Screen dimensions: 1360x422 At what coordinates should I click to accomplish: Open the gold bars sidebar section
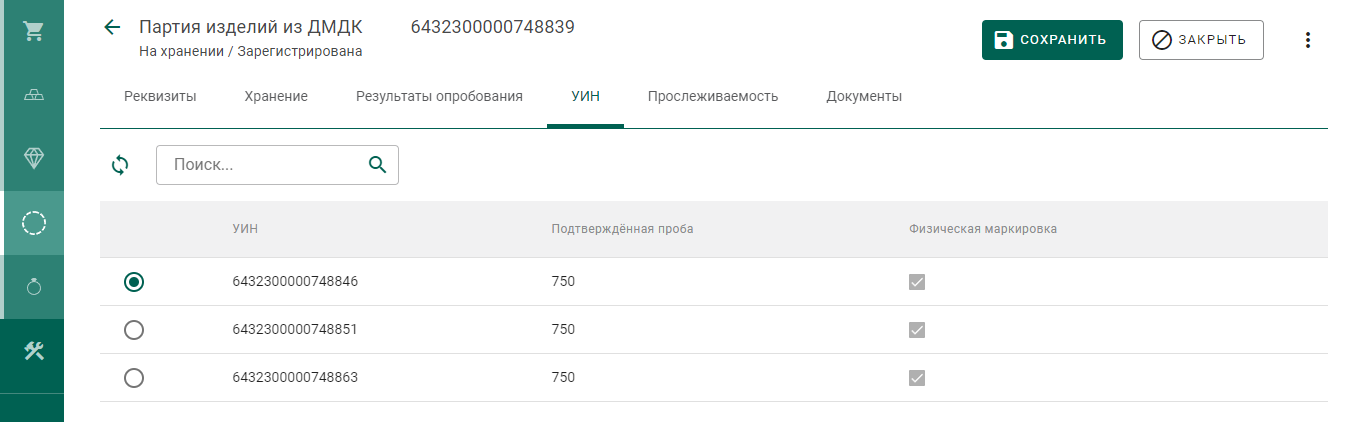click(x=33, y=95)
